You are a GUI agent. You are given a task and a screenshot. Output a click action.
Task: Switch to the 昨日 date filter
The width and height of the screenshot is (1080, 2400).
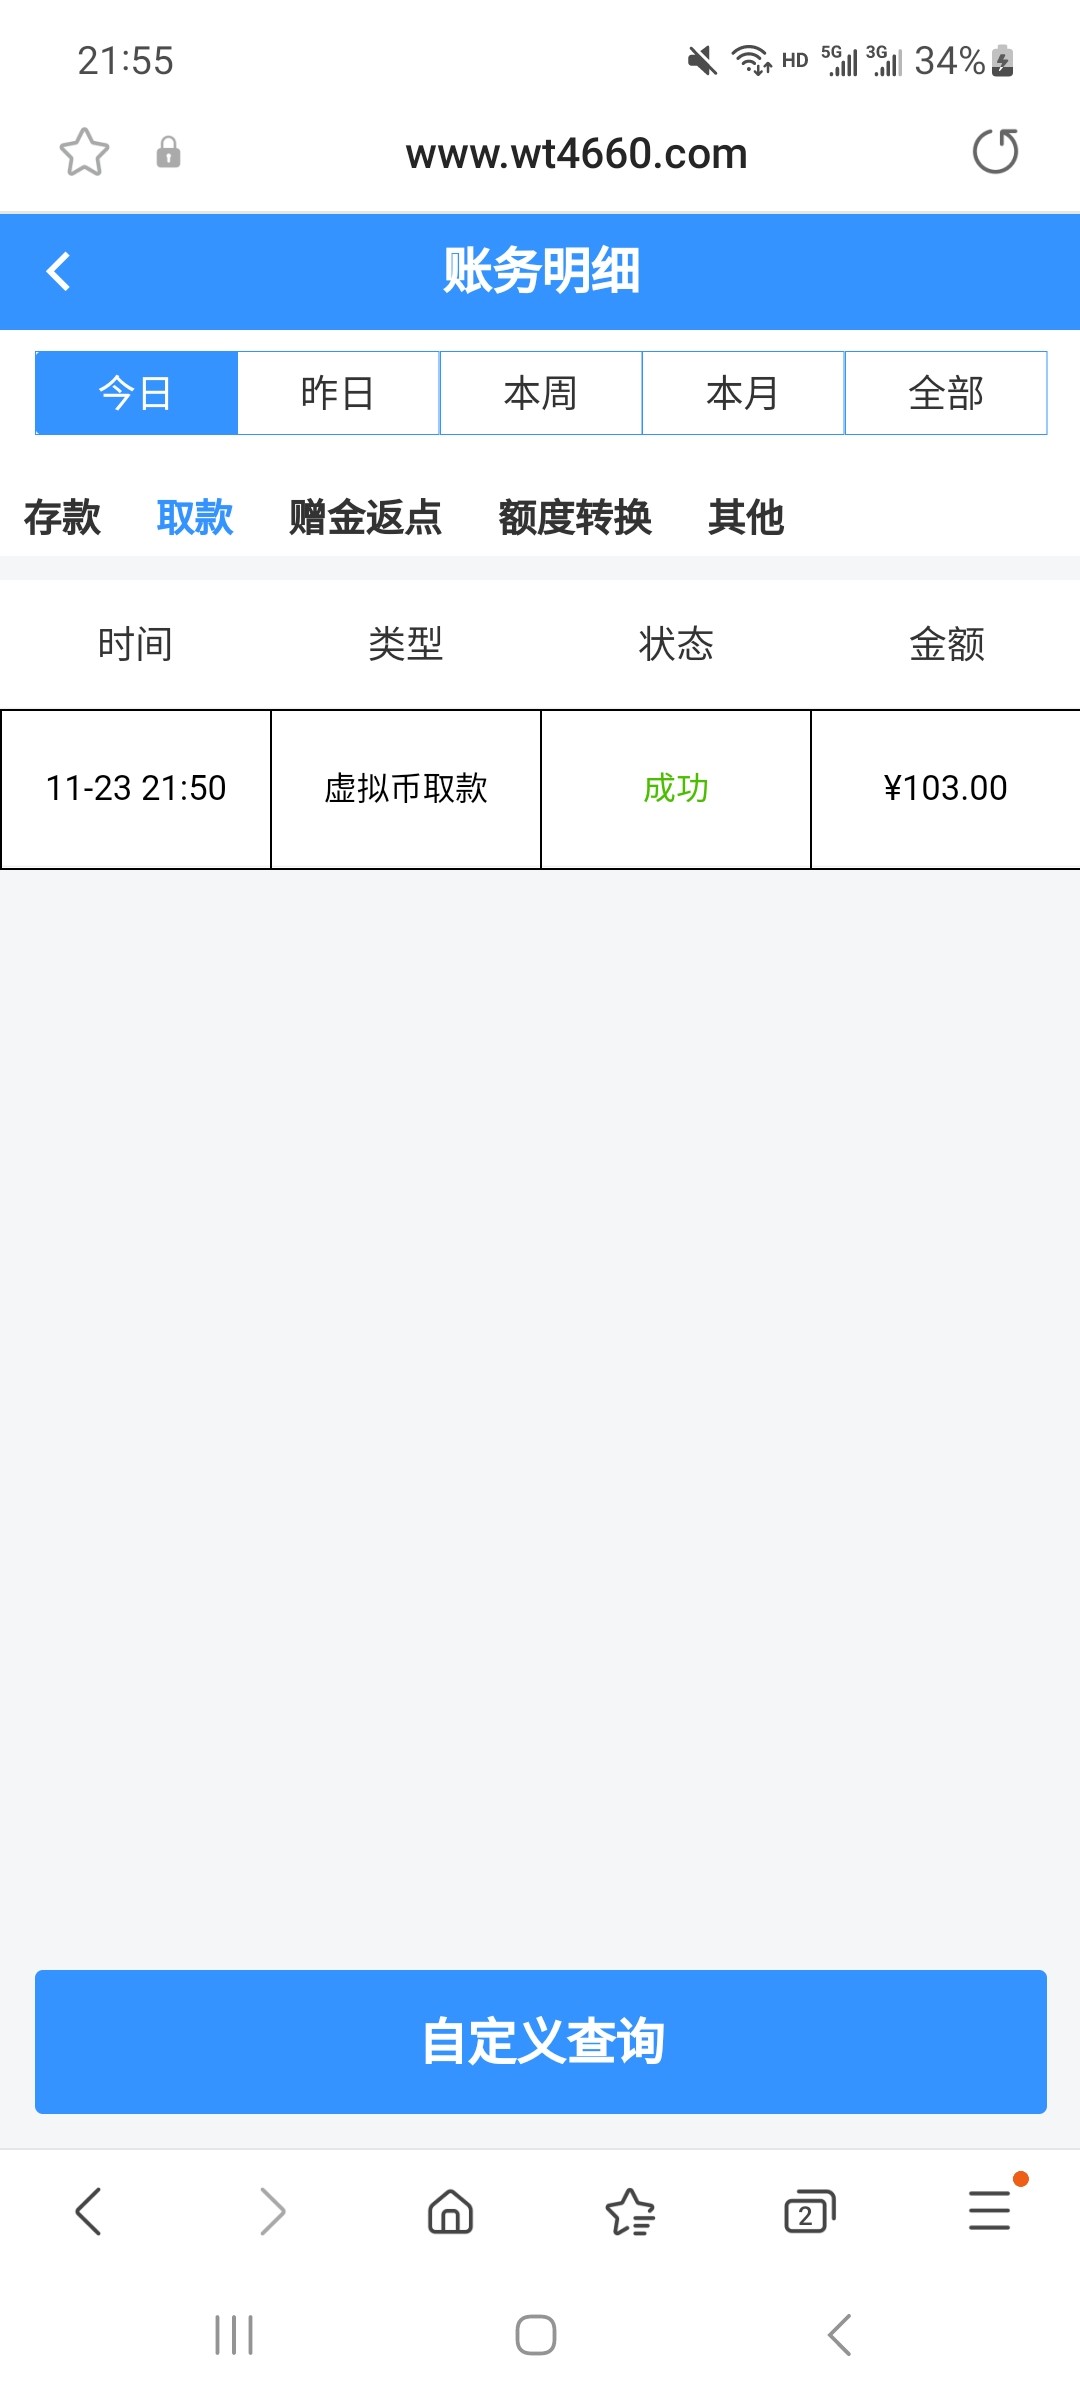point(338,393)
